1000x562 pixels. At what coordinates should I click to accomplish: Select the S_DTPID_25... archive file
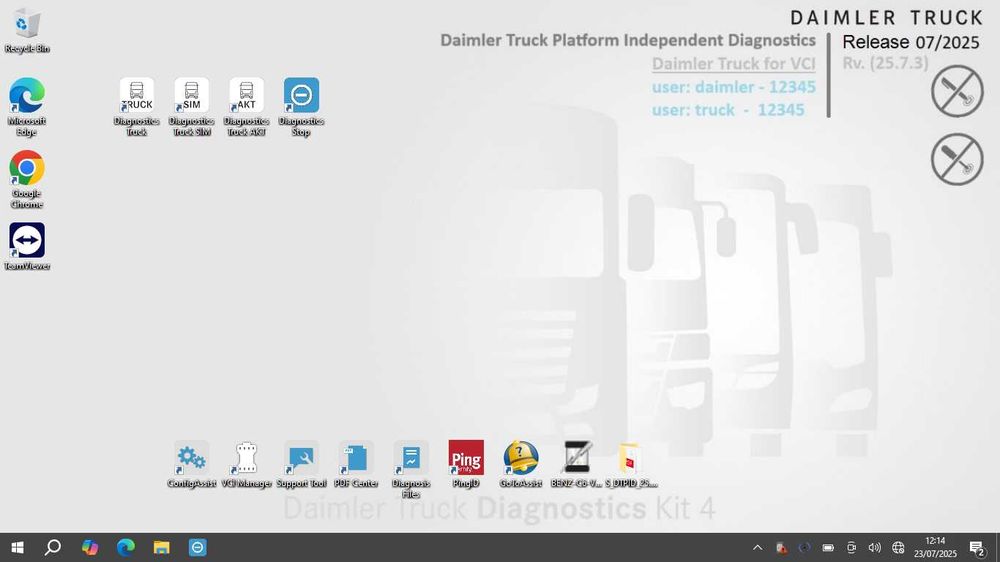[x=631, y=464]
